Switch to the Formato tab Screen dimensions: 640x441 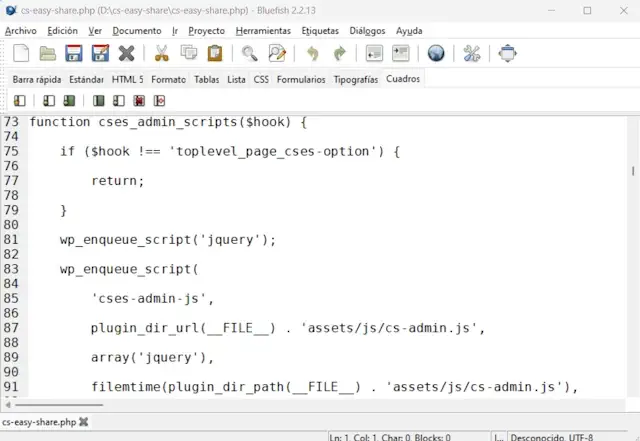point(168,79)
